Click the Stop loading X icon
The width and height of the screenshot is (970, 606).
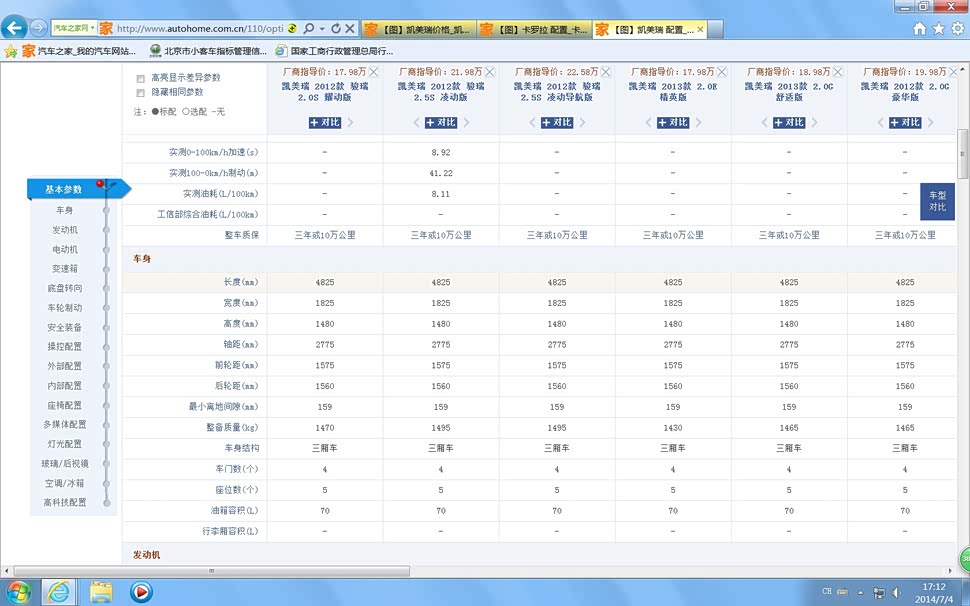tap(350, 28)
